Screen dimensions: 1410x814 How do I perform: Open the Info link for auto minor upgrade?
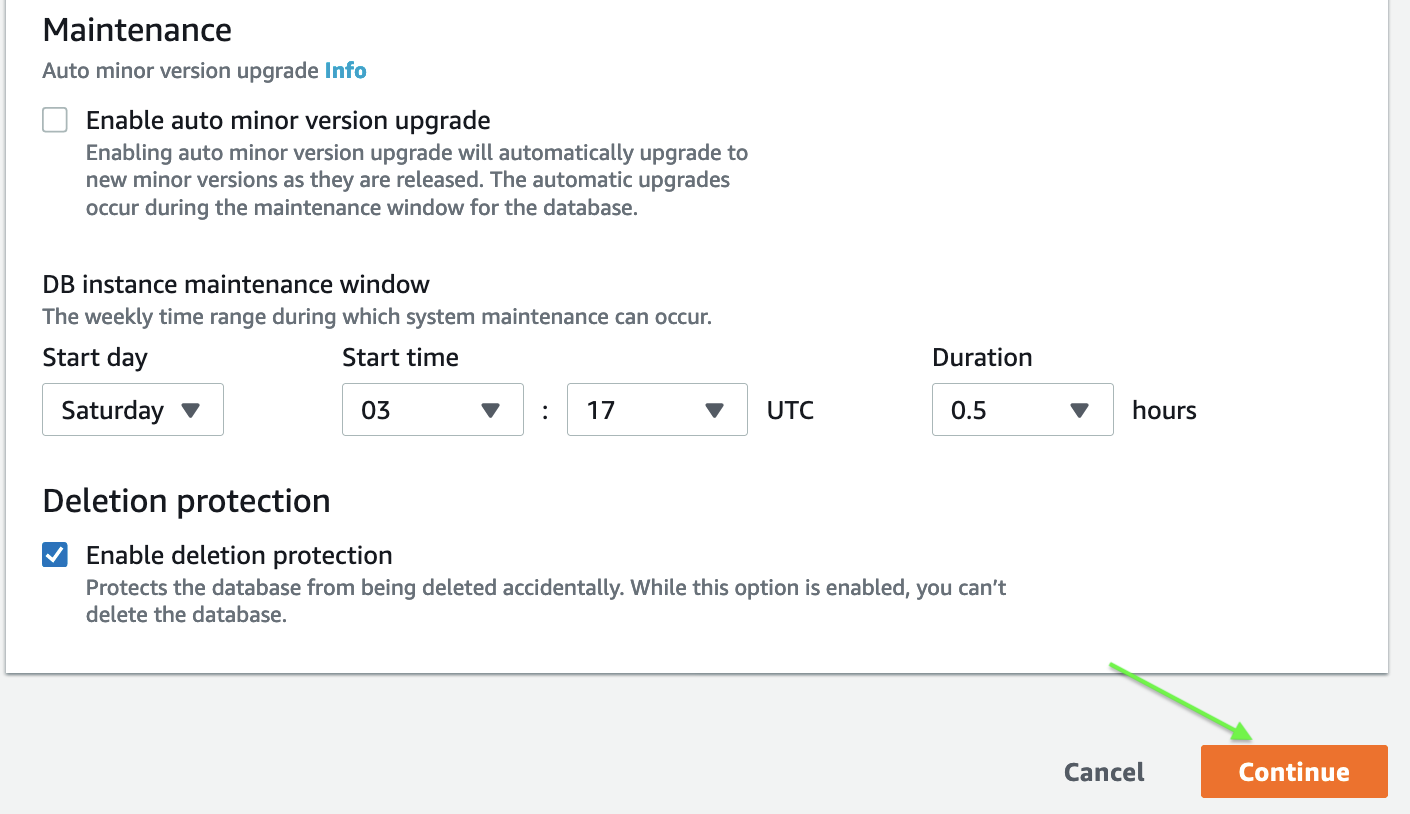point(345,71)
